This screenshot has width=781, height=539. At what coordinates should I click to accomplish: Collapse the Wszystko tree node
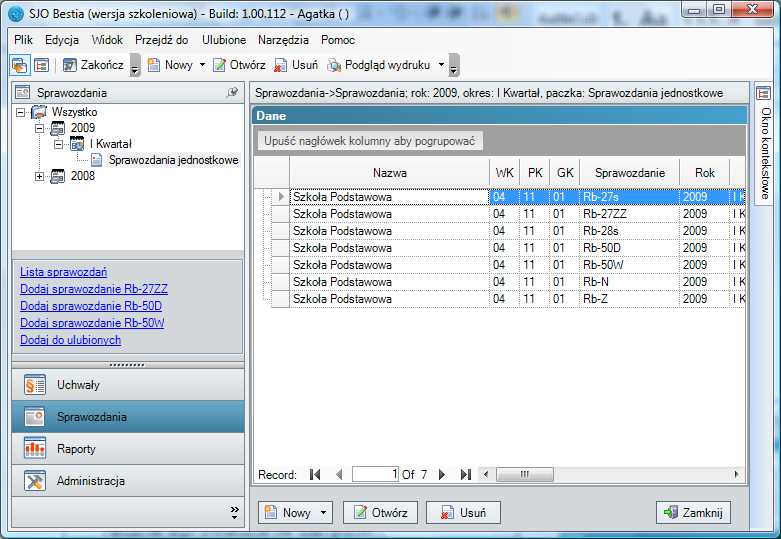tap(20, 113)
